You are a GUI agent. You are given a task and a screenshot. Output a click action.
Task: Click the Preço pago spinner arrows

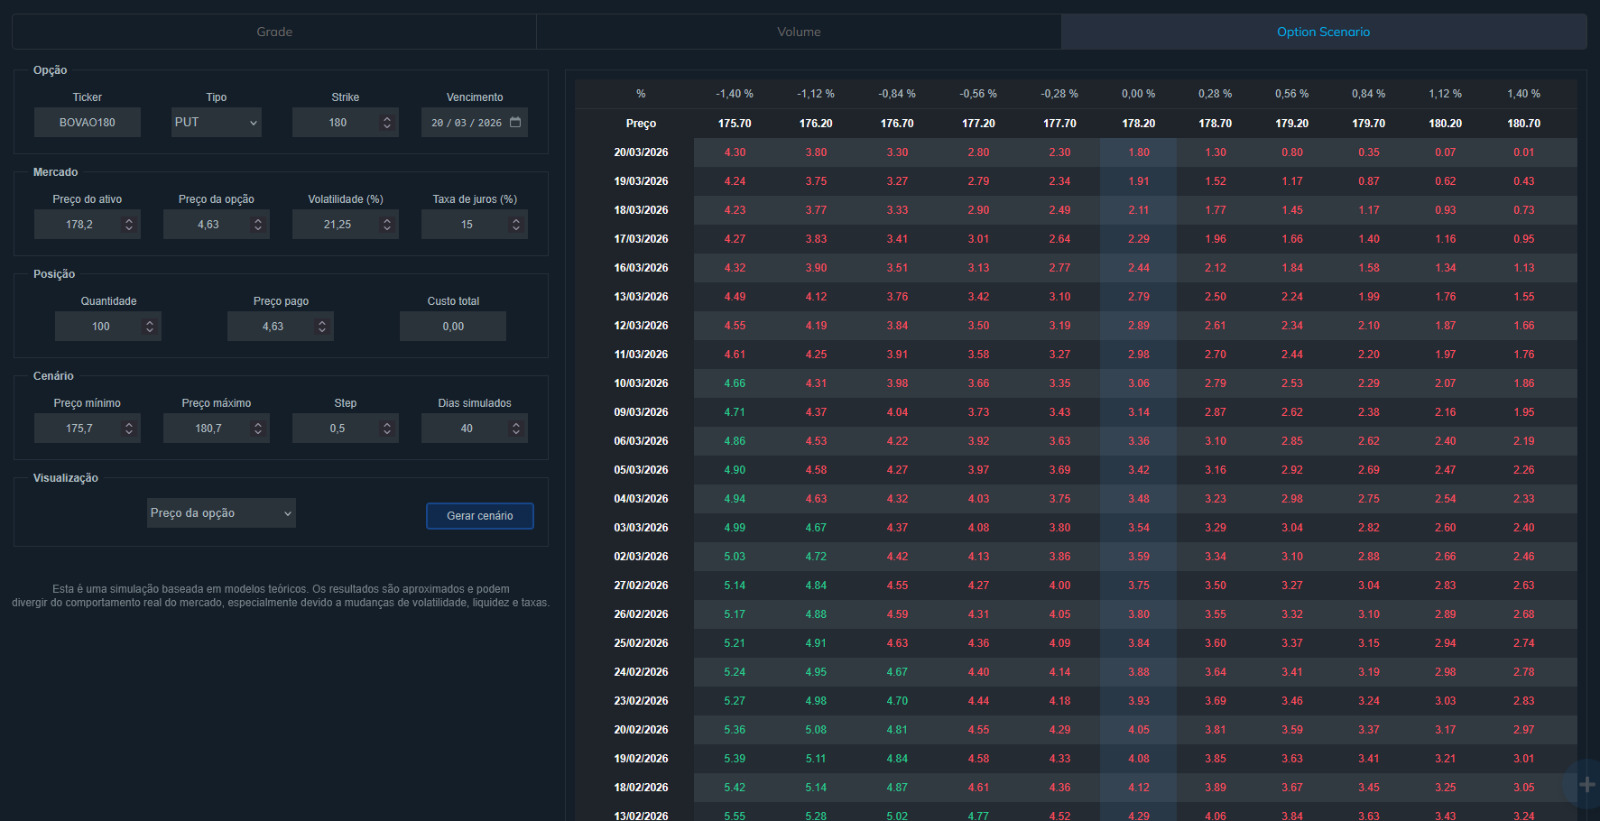tap(322, 326)
